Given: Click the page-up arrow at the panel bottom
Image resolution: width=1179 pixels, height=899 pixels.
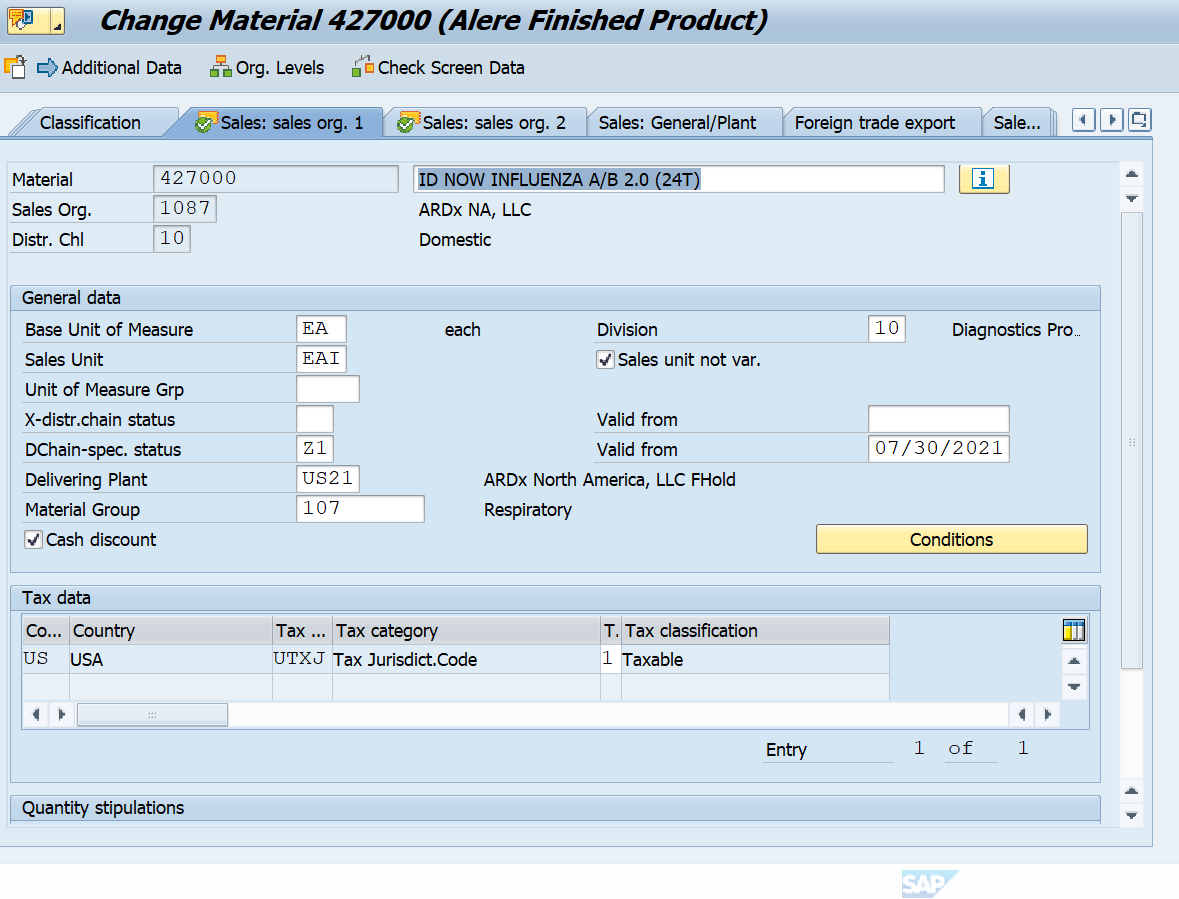Looking at the screenshot, I should (1132, 791).
